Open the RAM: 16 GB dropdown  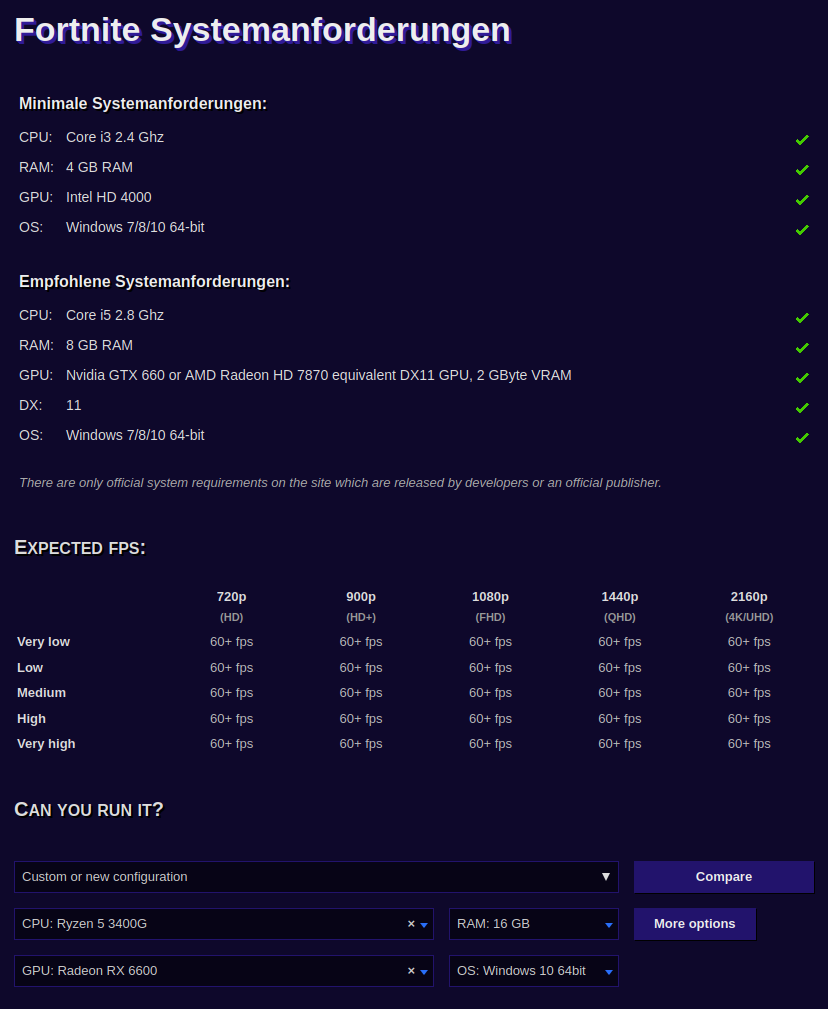point(607,923)
